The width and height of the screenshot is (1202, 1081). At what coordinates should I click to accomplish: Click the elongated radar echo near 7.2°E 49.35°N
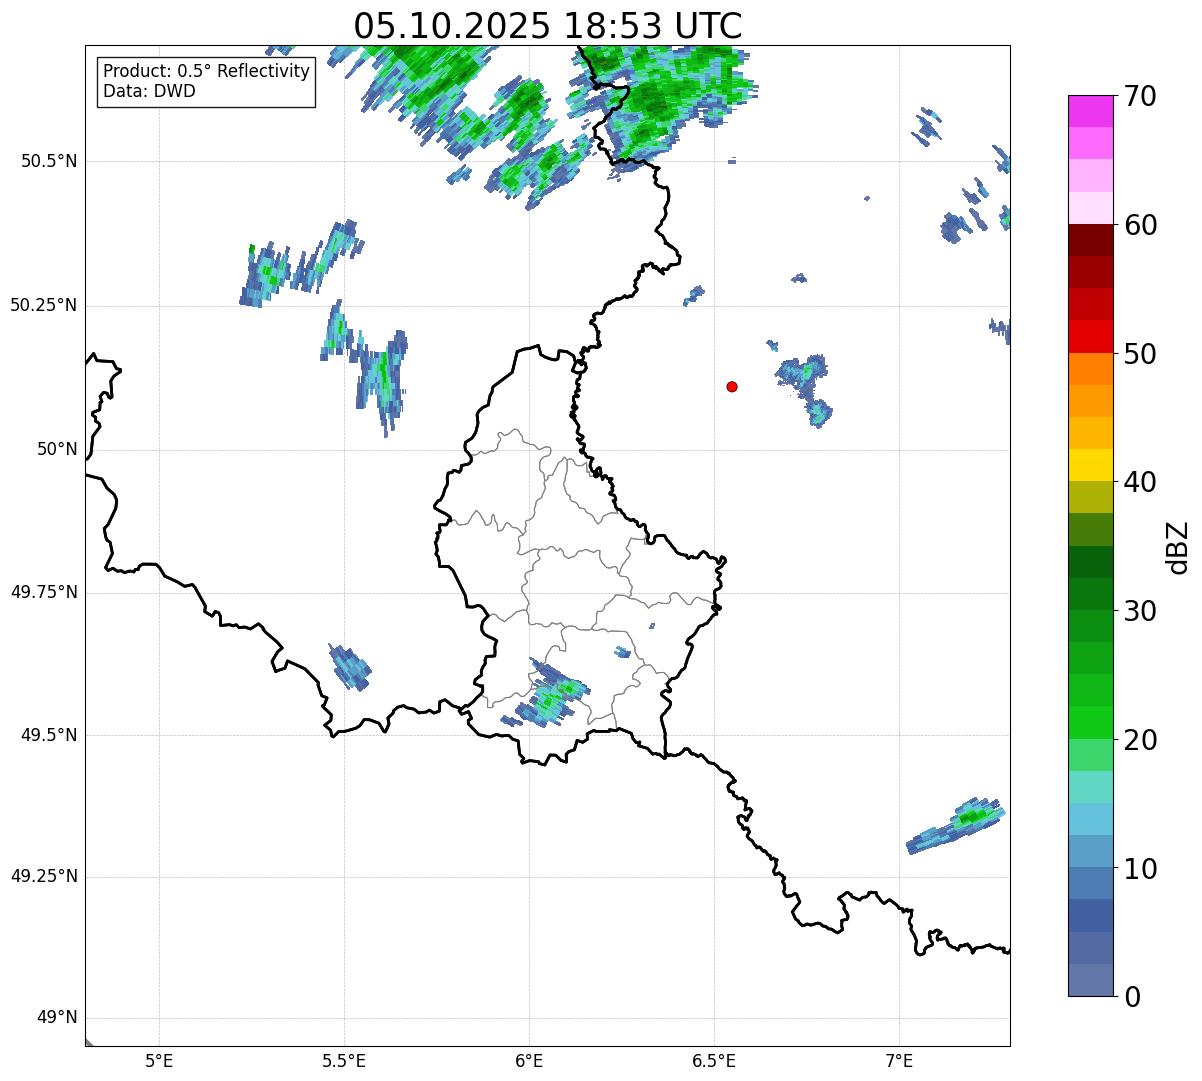click(955, 826)
